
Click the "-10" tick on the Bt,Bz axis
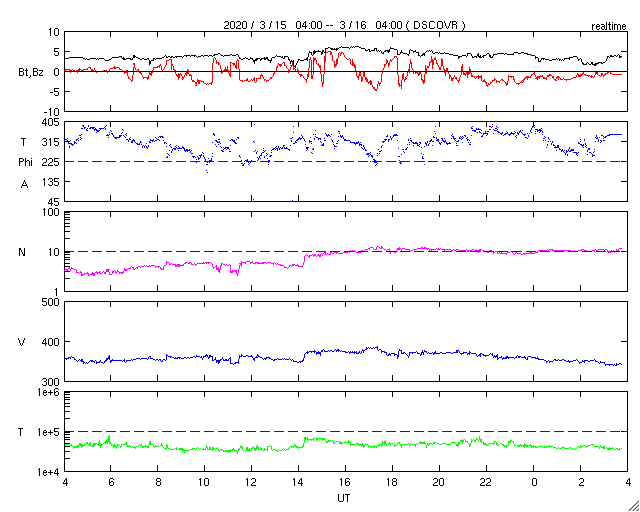tap(53, 112)
